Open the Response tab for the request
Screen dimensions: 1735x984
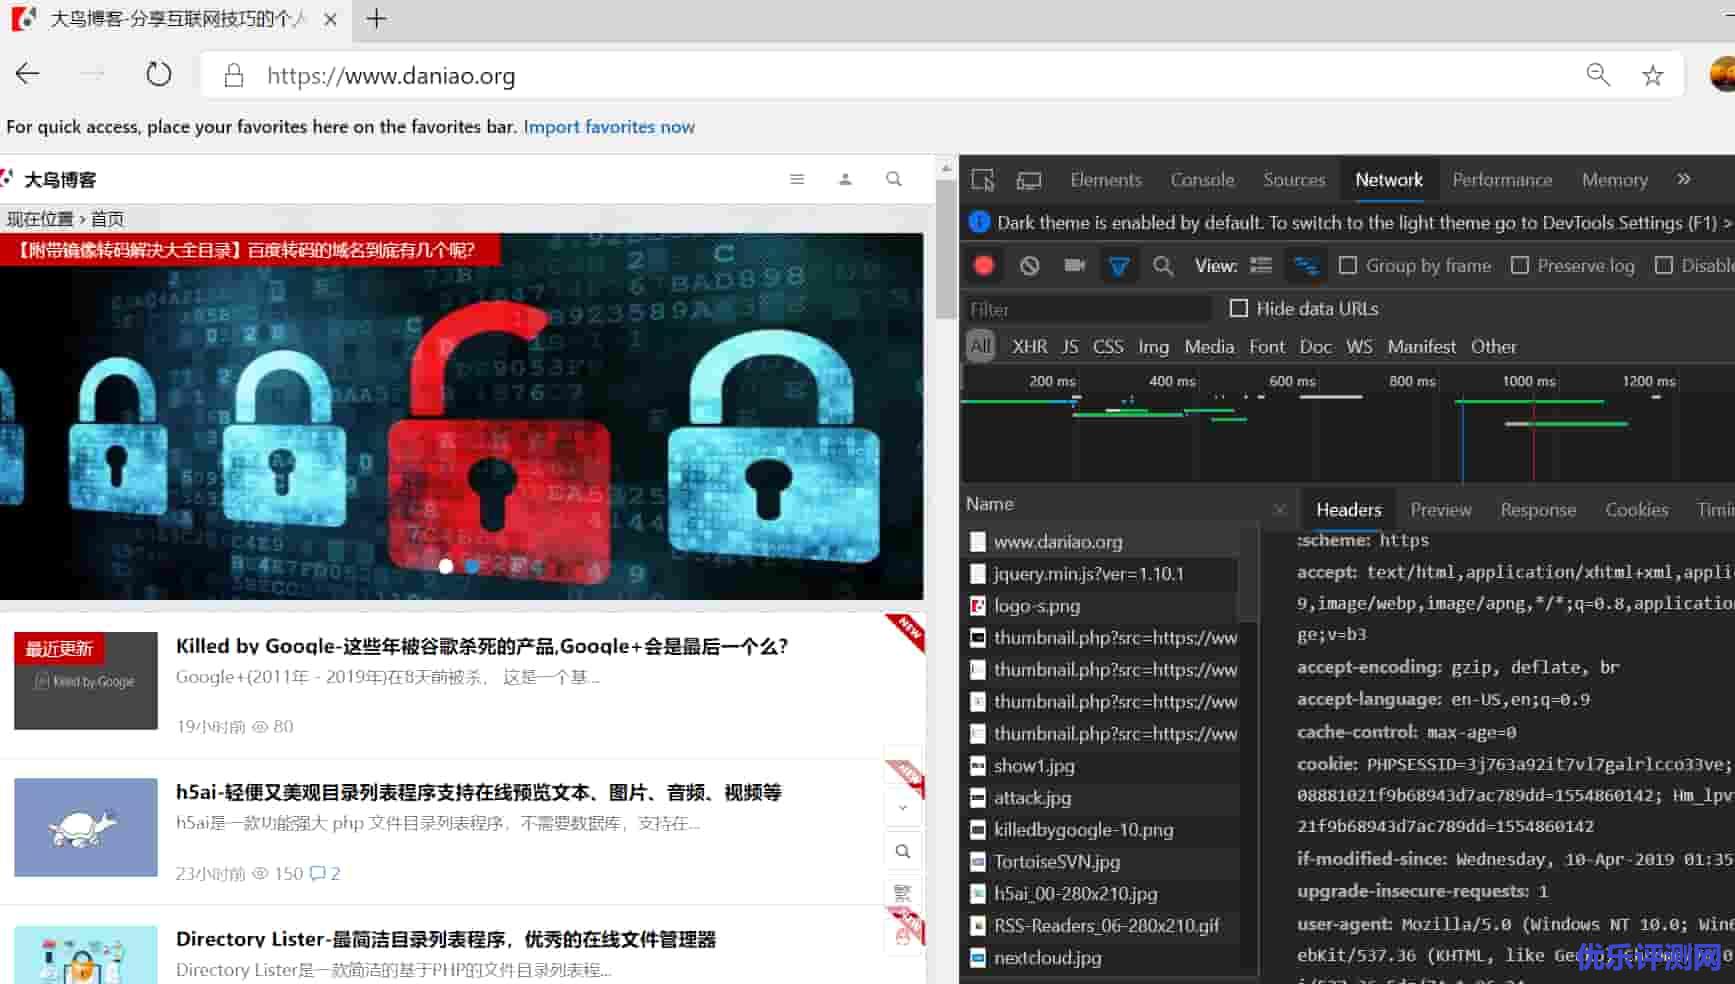point(1538,509)
